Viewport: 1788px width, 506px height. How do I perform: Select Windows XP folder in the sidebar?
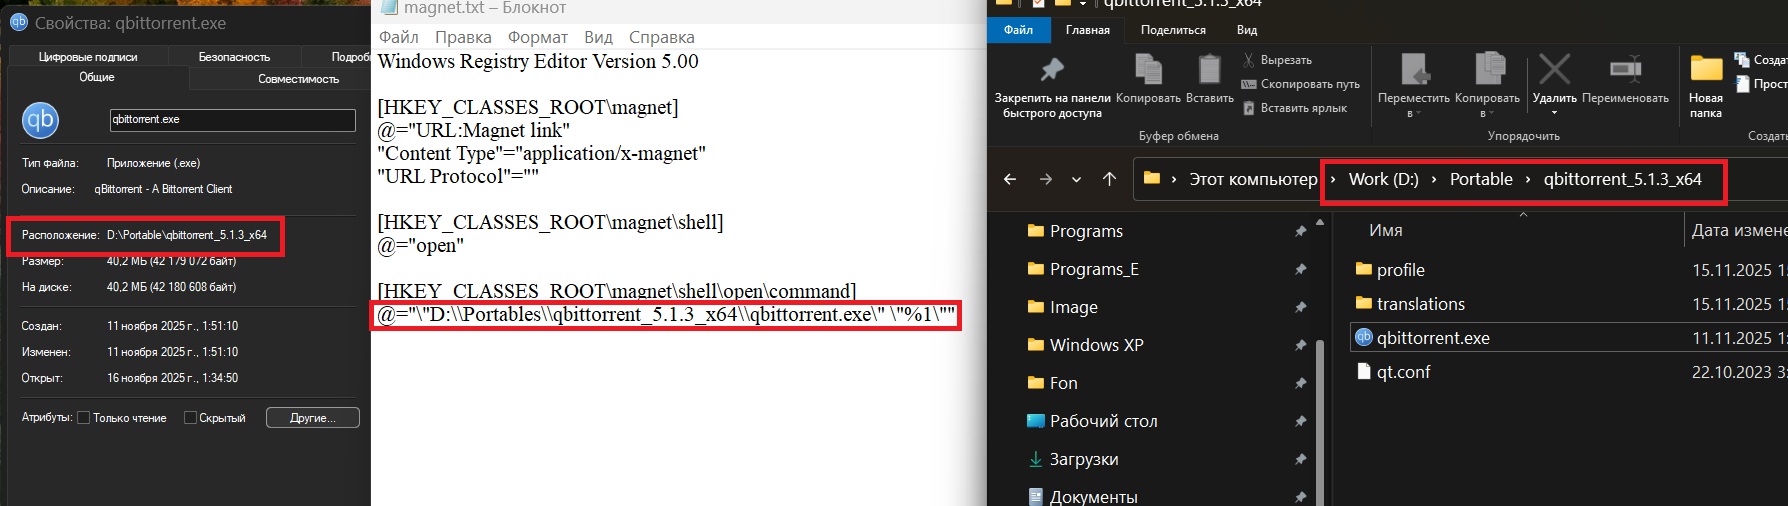tap(1096, 345)
